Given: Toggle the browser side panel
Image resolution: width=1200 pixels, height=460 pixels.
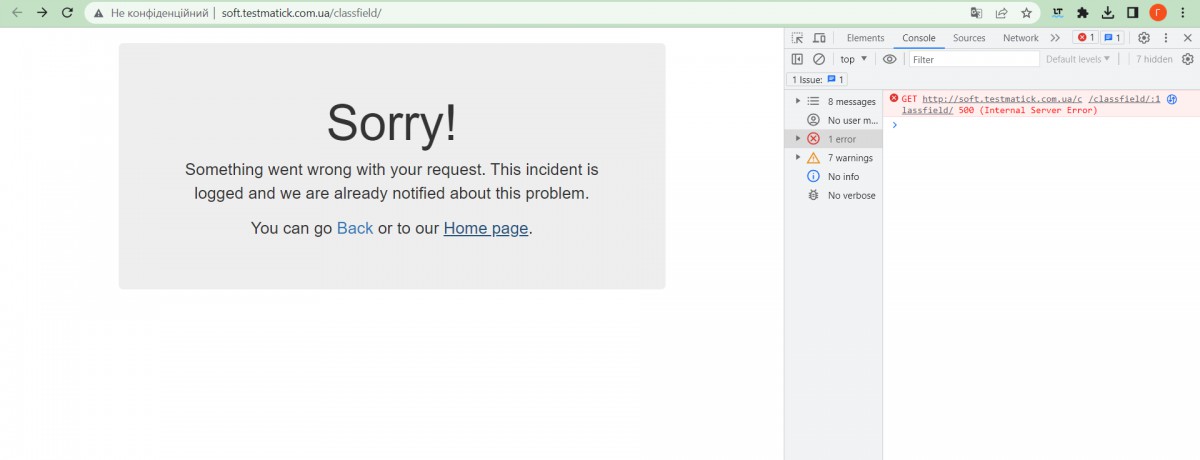Looking at the screenshot, I should click(1133, 13).
